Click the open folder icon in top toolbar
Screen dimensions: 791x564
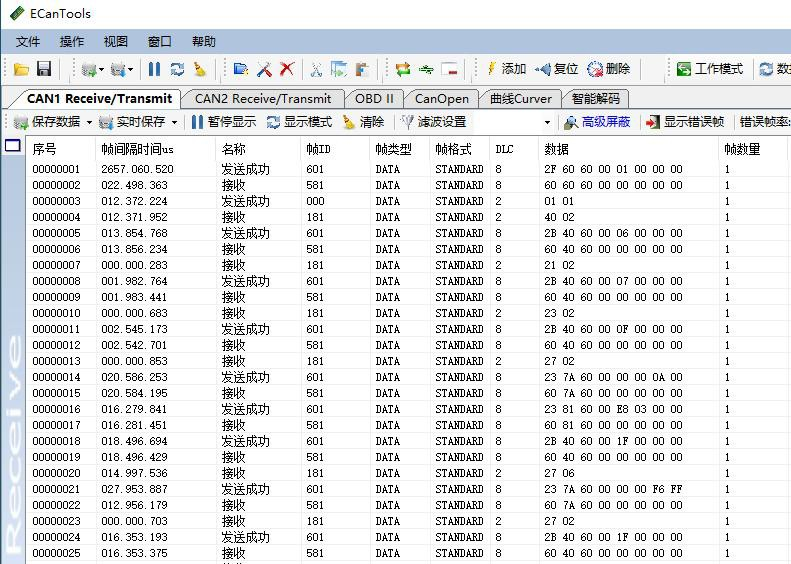coord(21,69)
